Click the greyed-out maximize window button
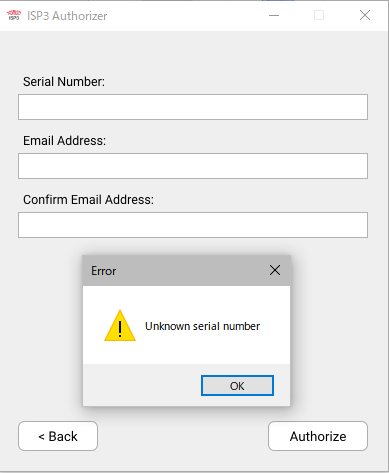 pyautogui.click(x=319, y=15)
